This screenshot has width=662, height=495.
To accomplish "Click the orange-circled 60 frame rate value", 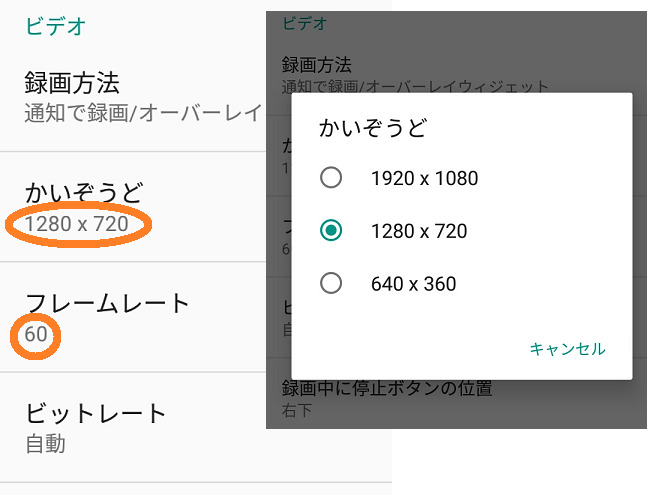I will 36,335.
